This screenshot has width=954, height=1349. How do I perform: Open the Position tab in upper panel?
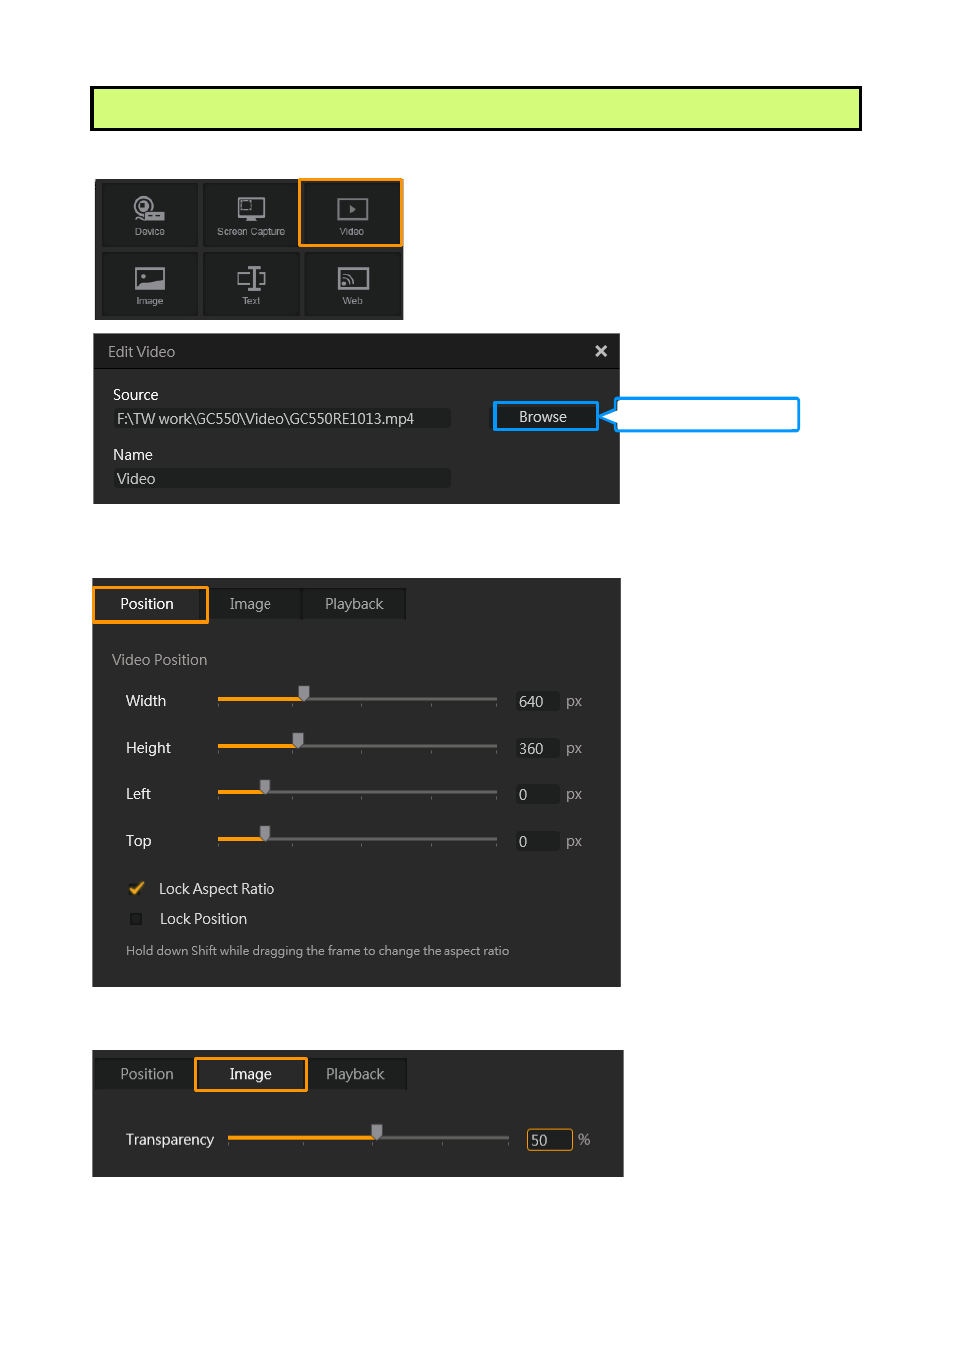pyautogui.click(x=148, y=604)
